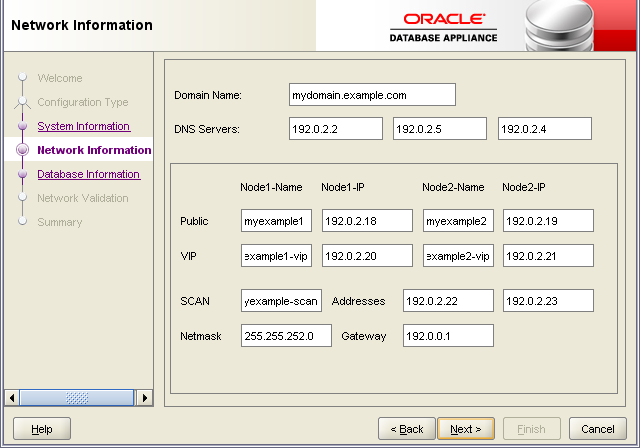Go Back to previous page
Viewport: 640px width, 448px height.
407,429
